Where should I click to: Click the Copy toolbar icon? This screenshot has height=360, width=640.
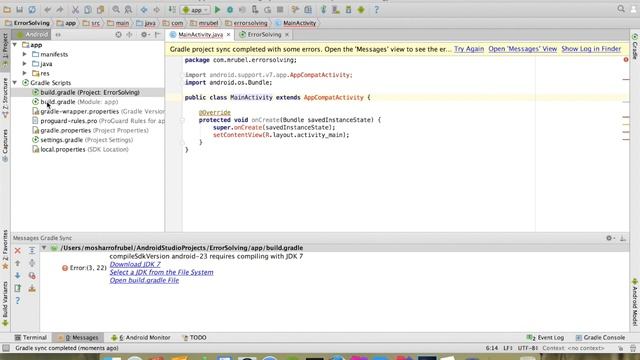point(88,9)
